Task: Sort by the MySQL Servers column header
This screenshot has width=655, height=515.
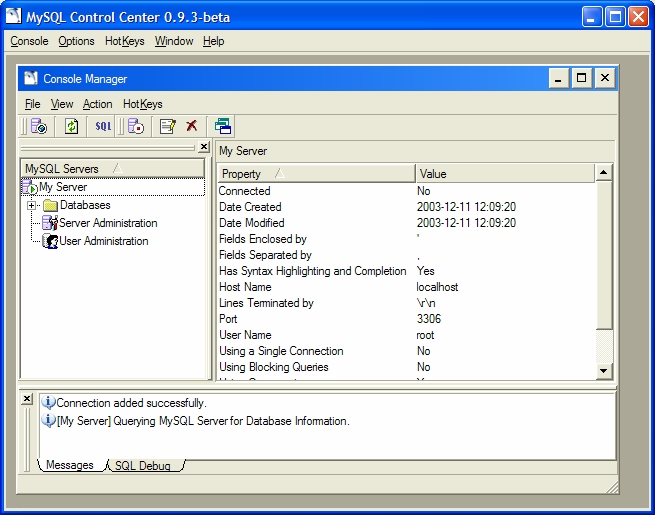Action: 113,169
